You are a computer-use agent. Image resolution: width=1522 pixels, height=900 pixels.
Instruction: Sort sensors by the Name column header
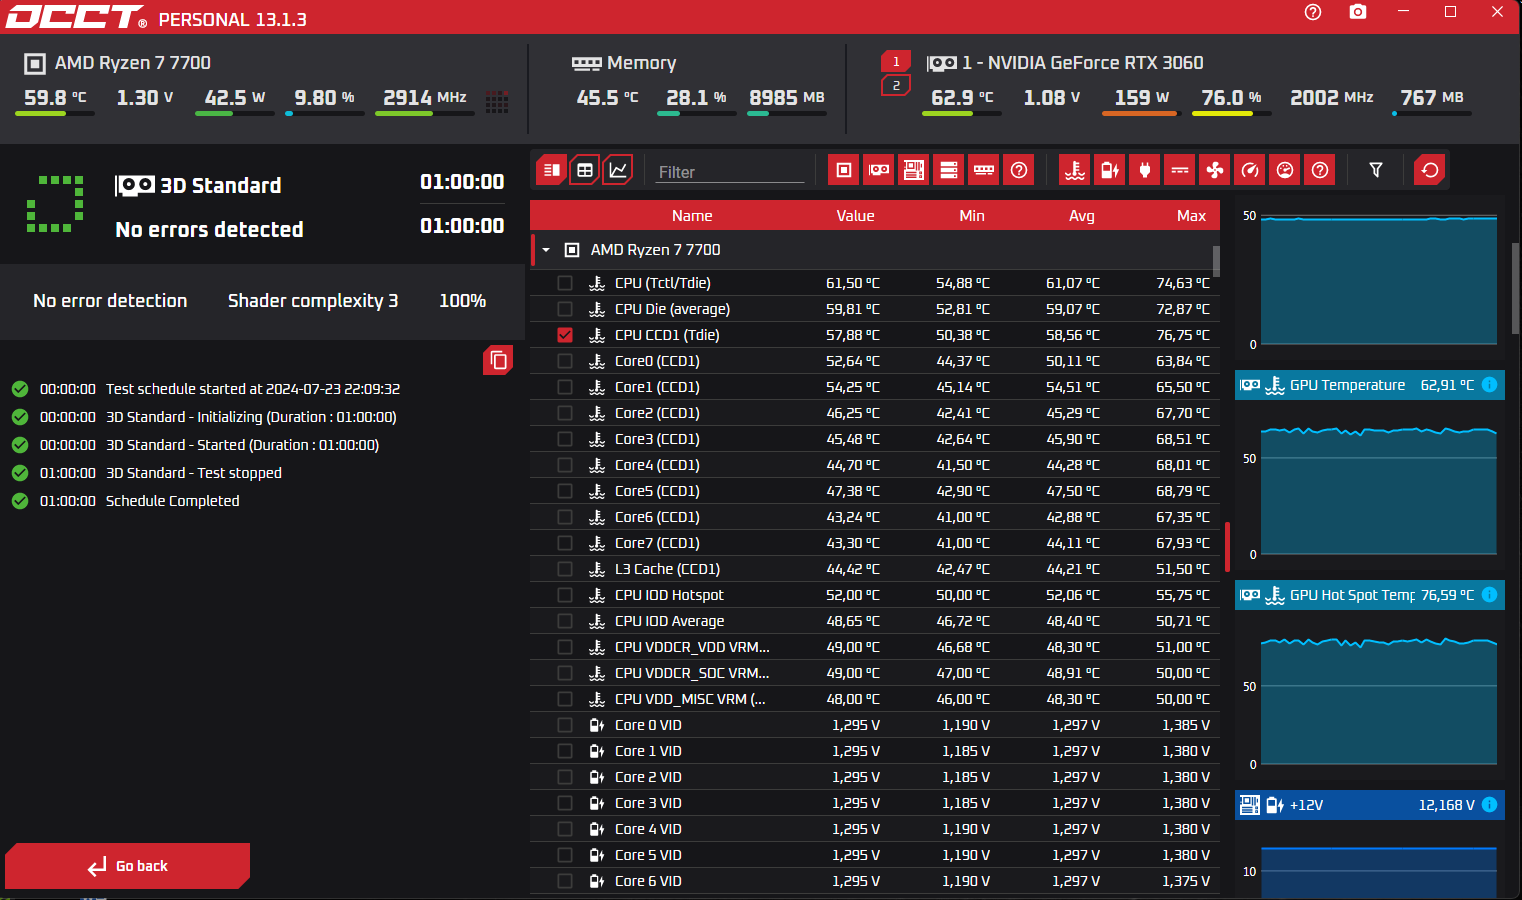tap(692, 216)
